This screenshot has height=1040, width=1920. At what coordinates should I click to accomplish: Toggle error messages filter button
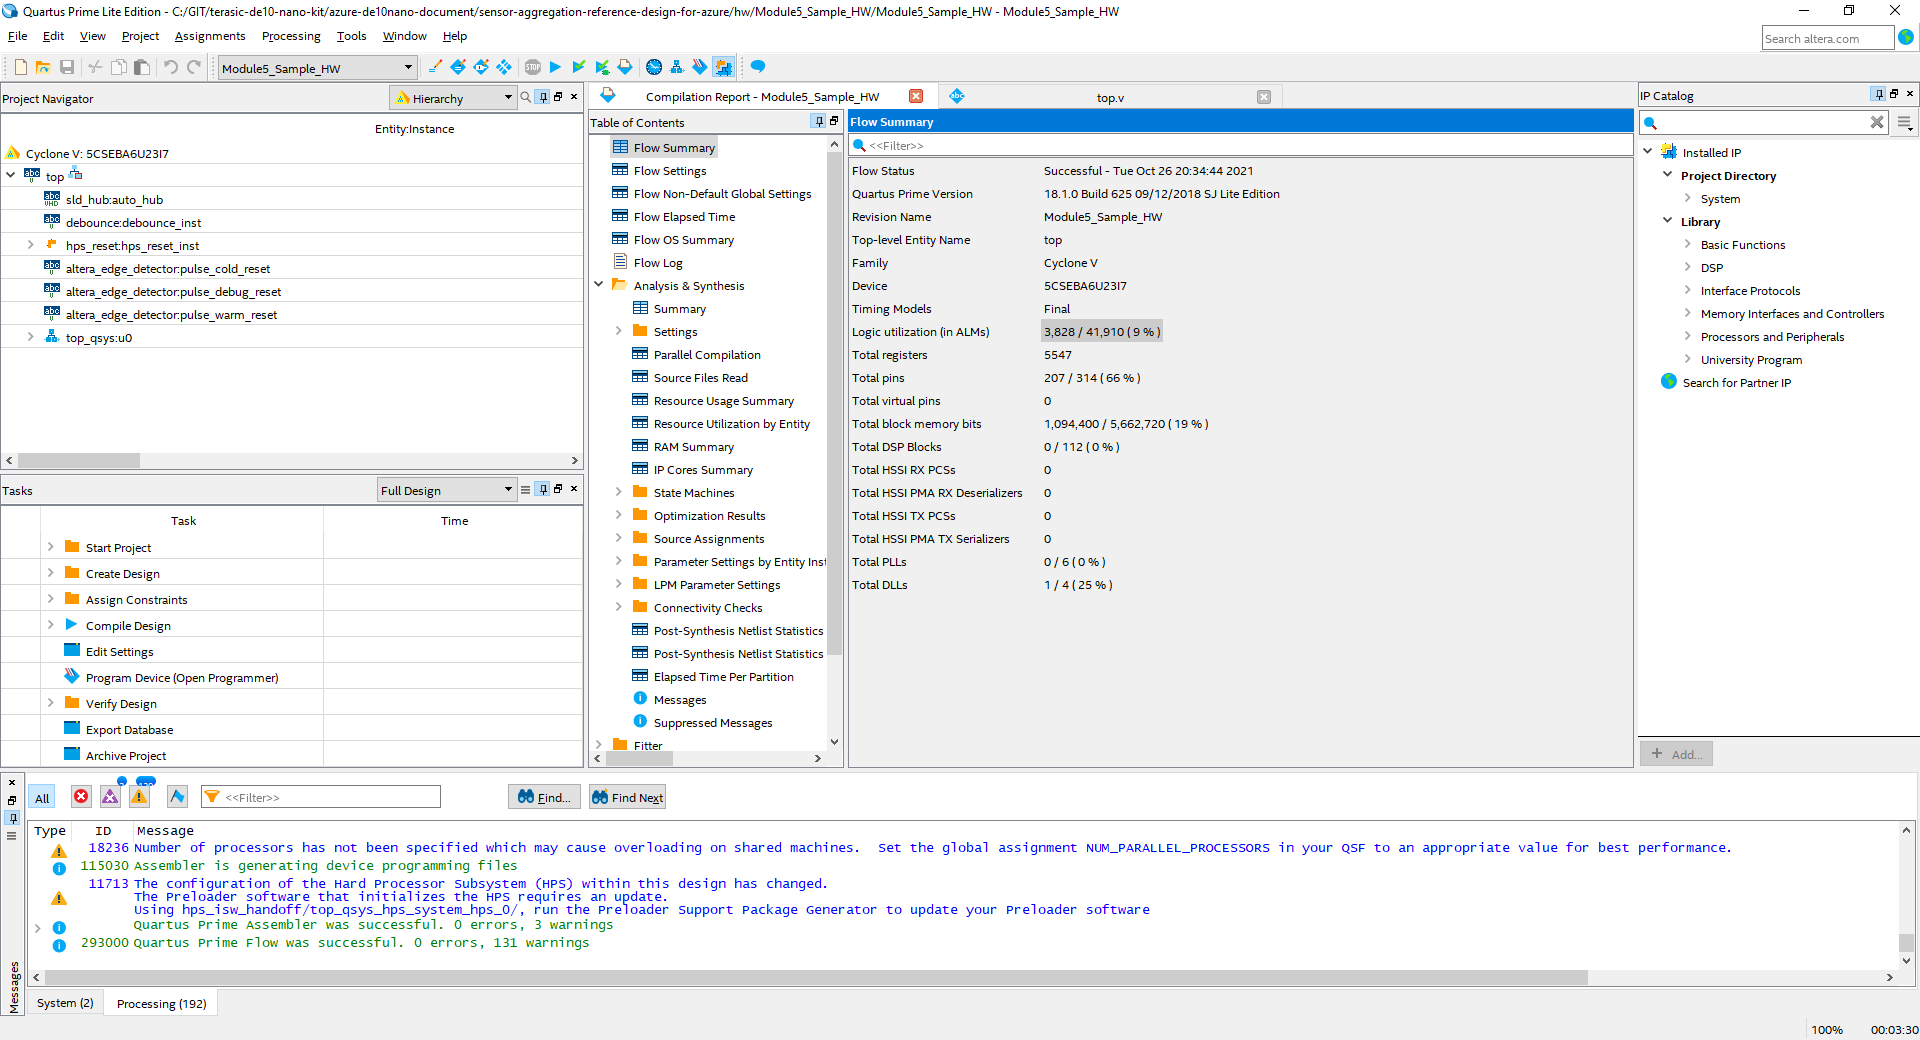coord(81,797)
